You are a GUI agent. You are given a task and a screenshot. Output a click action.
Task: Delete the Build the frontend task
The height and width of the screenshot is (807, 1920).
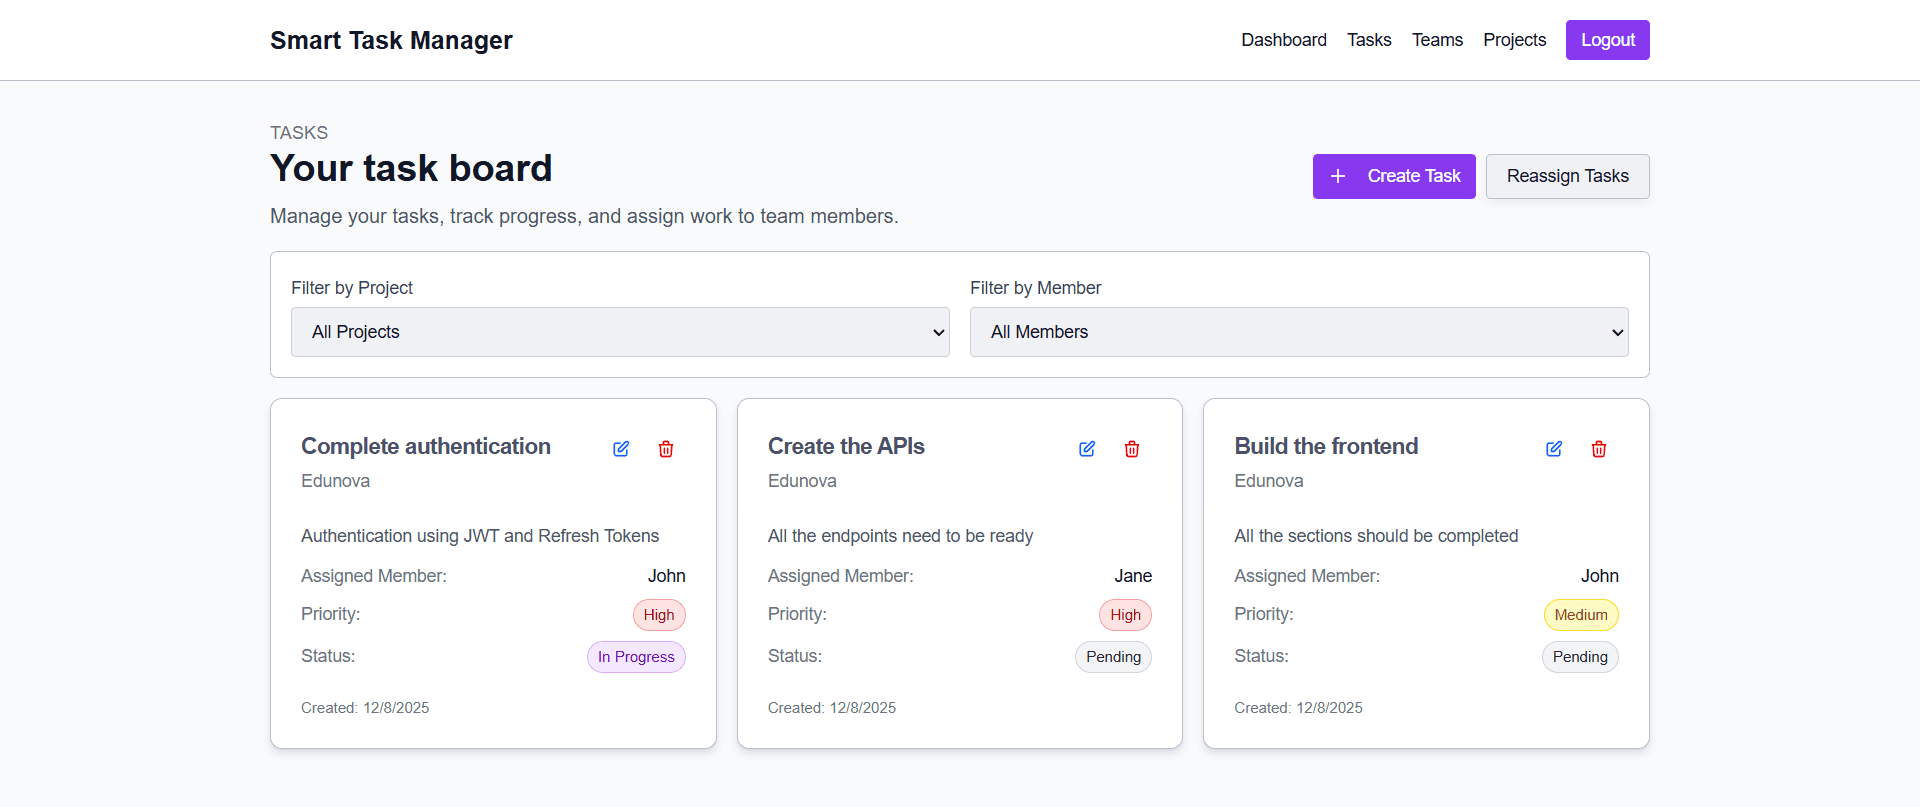click(1599, 449)
